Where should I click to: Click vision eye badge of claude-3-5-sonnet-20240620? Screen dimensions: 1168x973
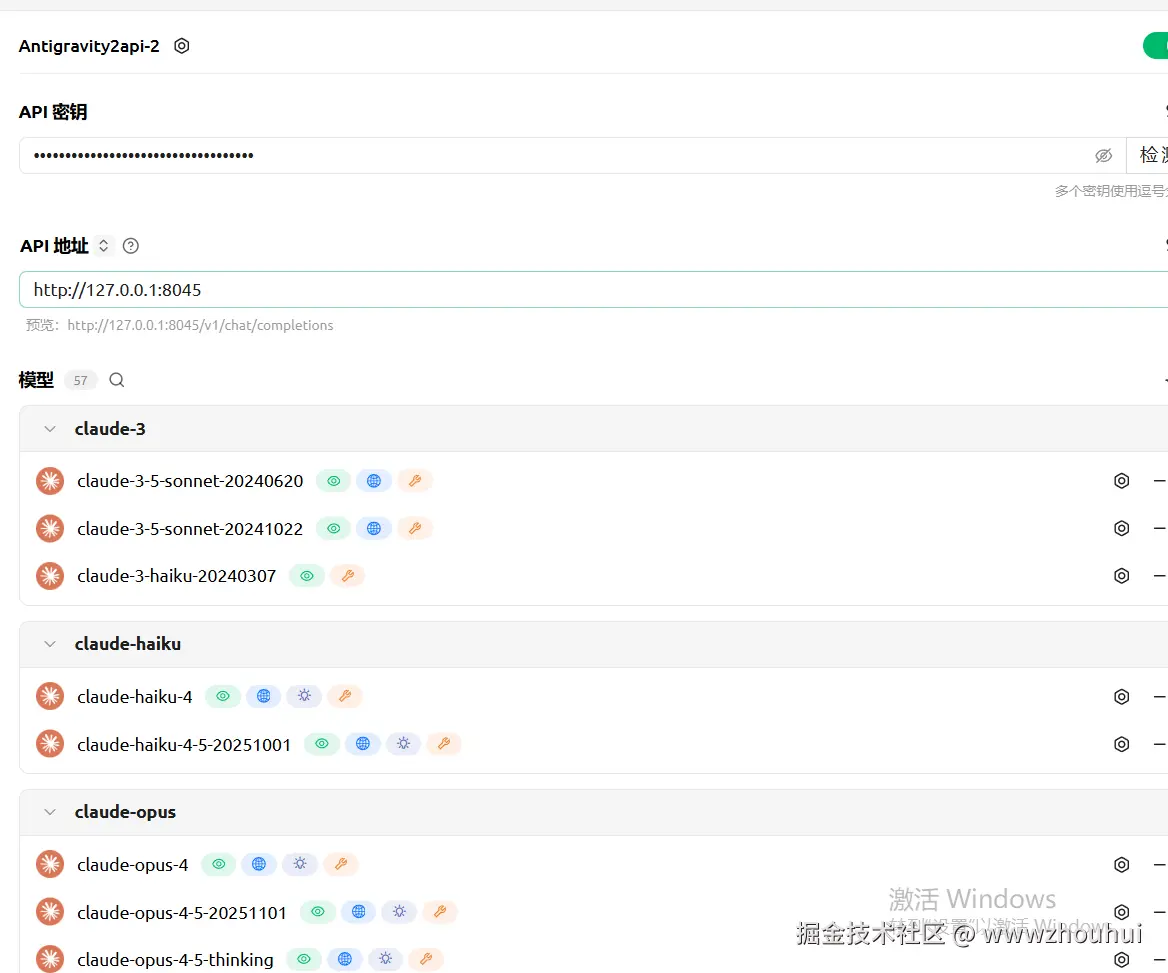tap(334, 481)
